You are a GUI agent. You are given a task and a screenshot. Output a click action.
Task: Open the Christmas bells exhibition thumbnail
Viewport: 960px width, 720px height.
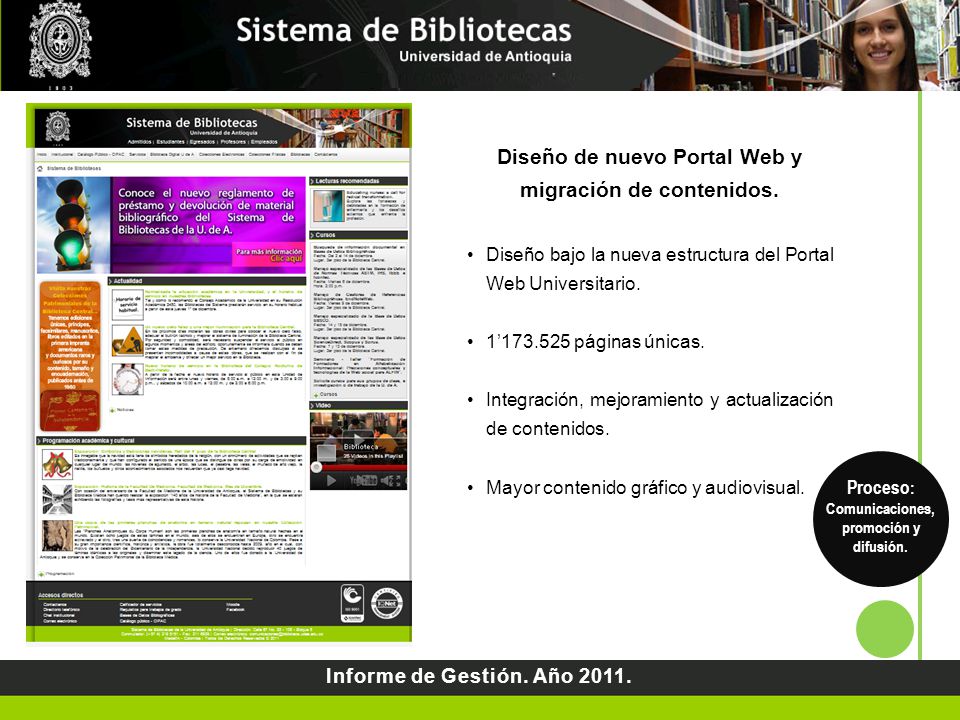click(58, 464)
